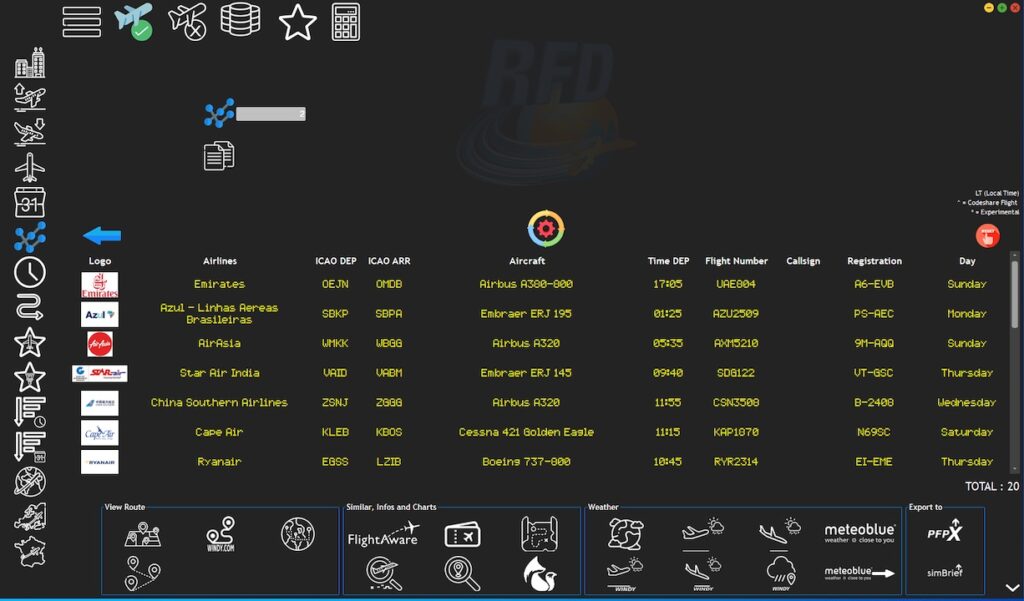Screen dimensions: 1024x601
Task: Click the white fox icon
Action: [x=539, y=574]
